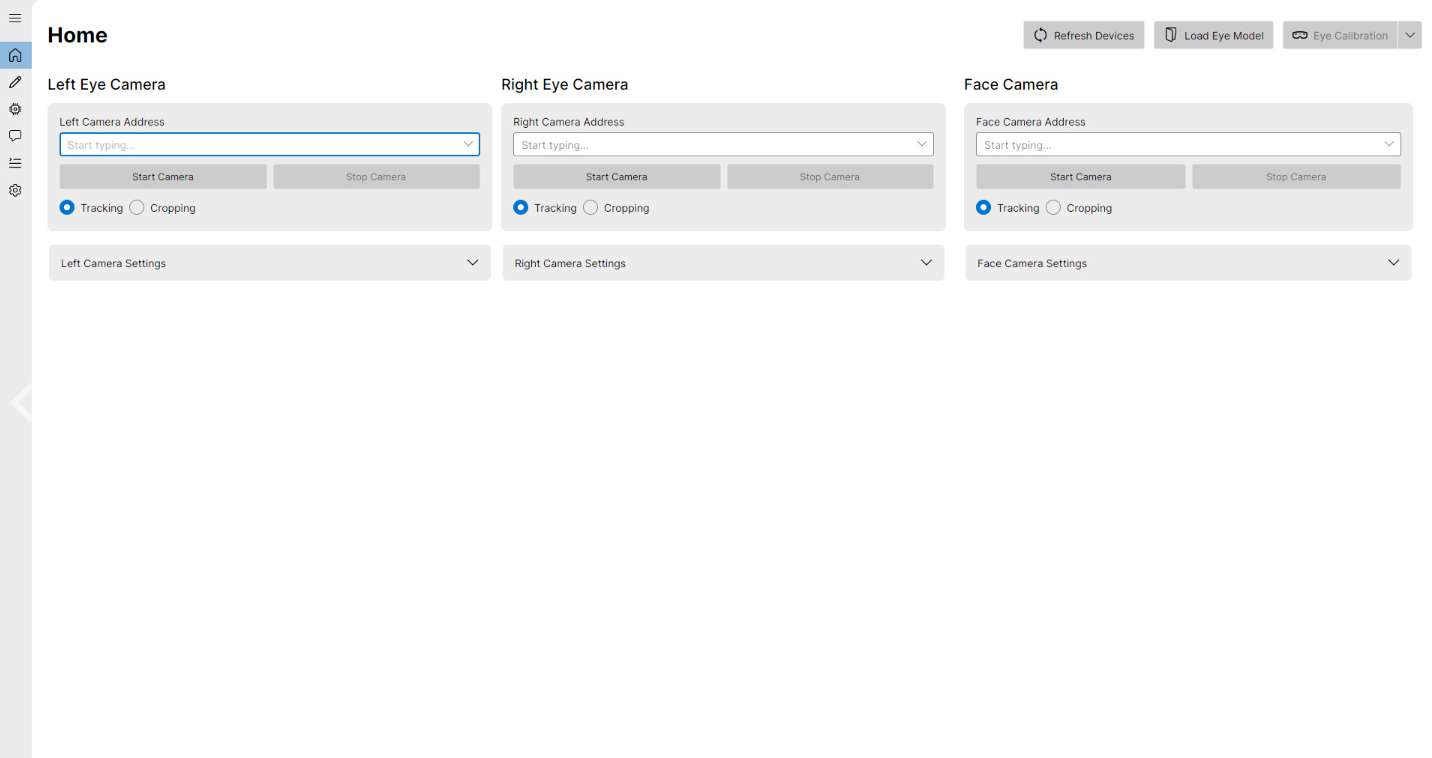Open the chip module page in sidebar

pyautogui.click(x=15, y=109)
